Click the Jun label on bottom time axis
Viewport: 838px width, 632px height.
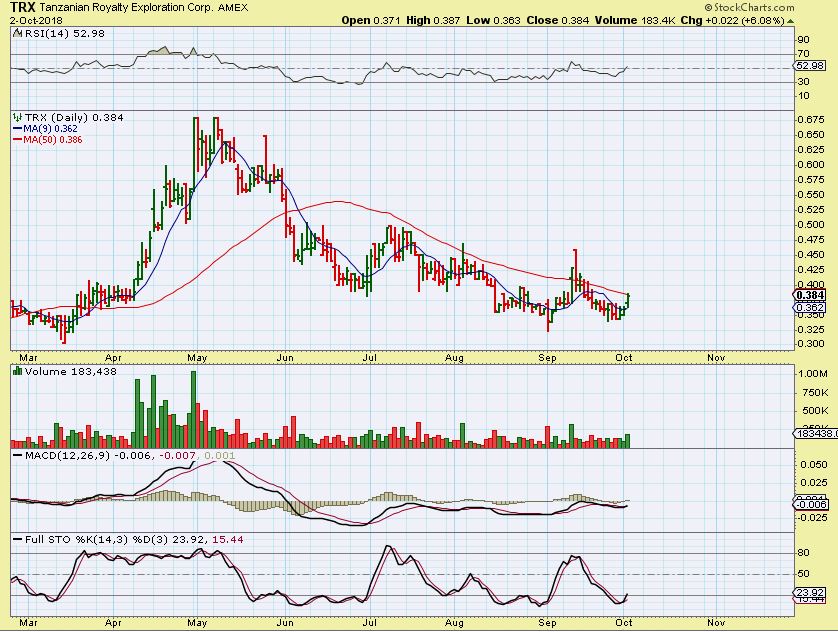click(x=285, y=622)
